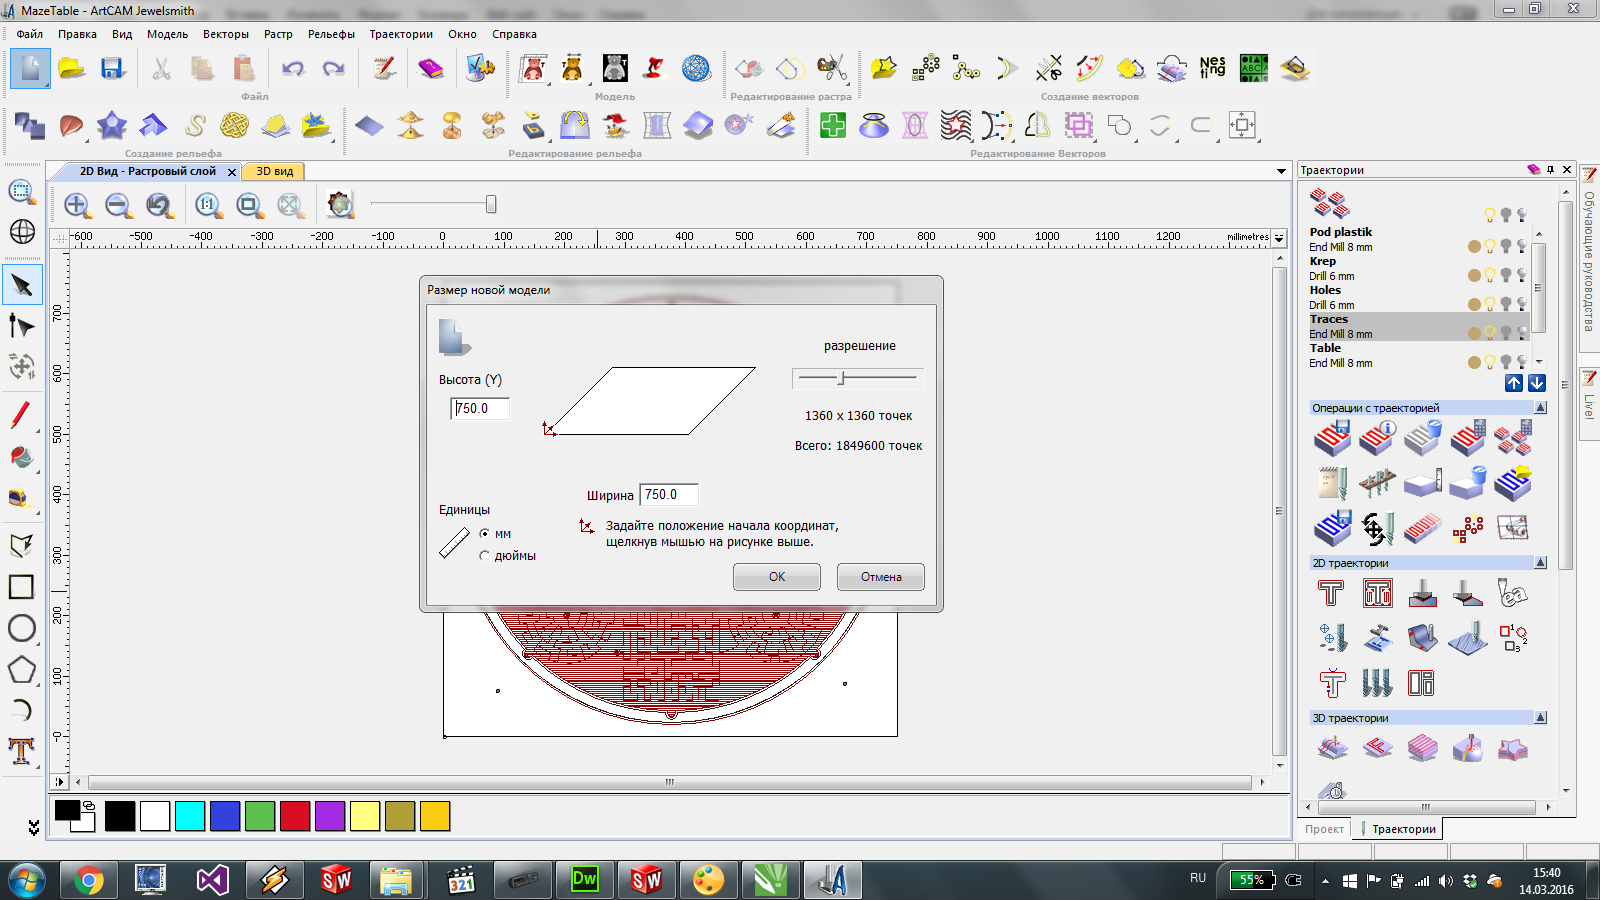1600x900 pixels.
Task: Open the Drilling toolpath icon
Action: (x=1332, y=636)
